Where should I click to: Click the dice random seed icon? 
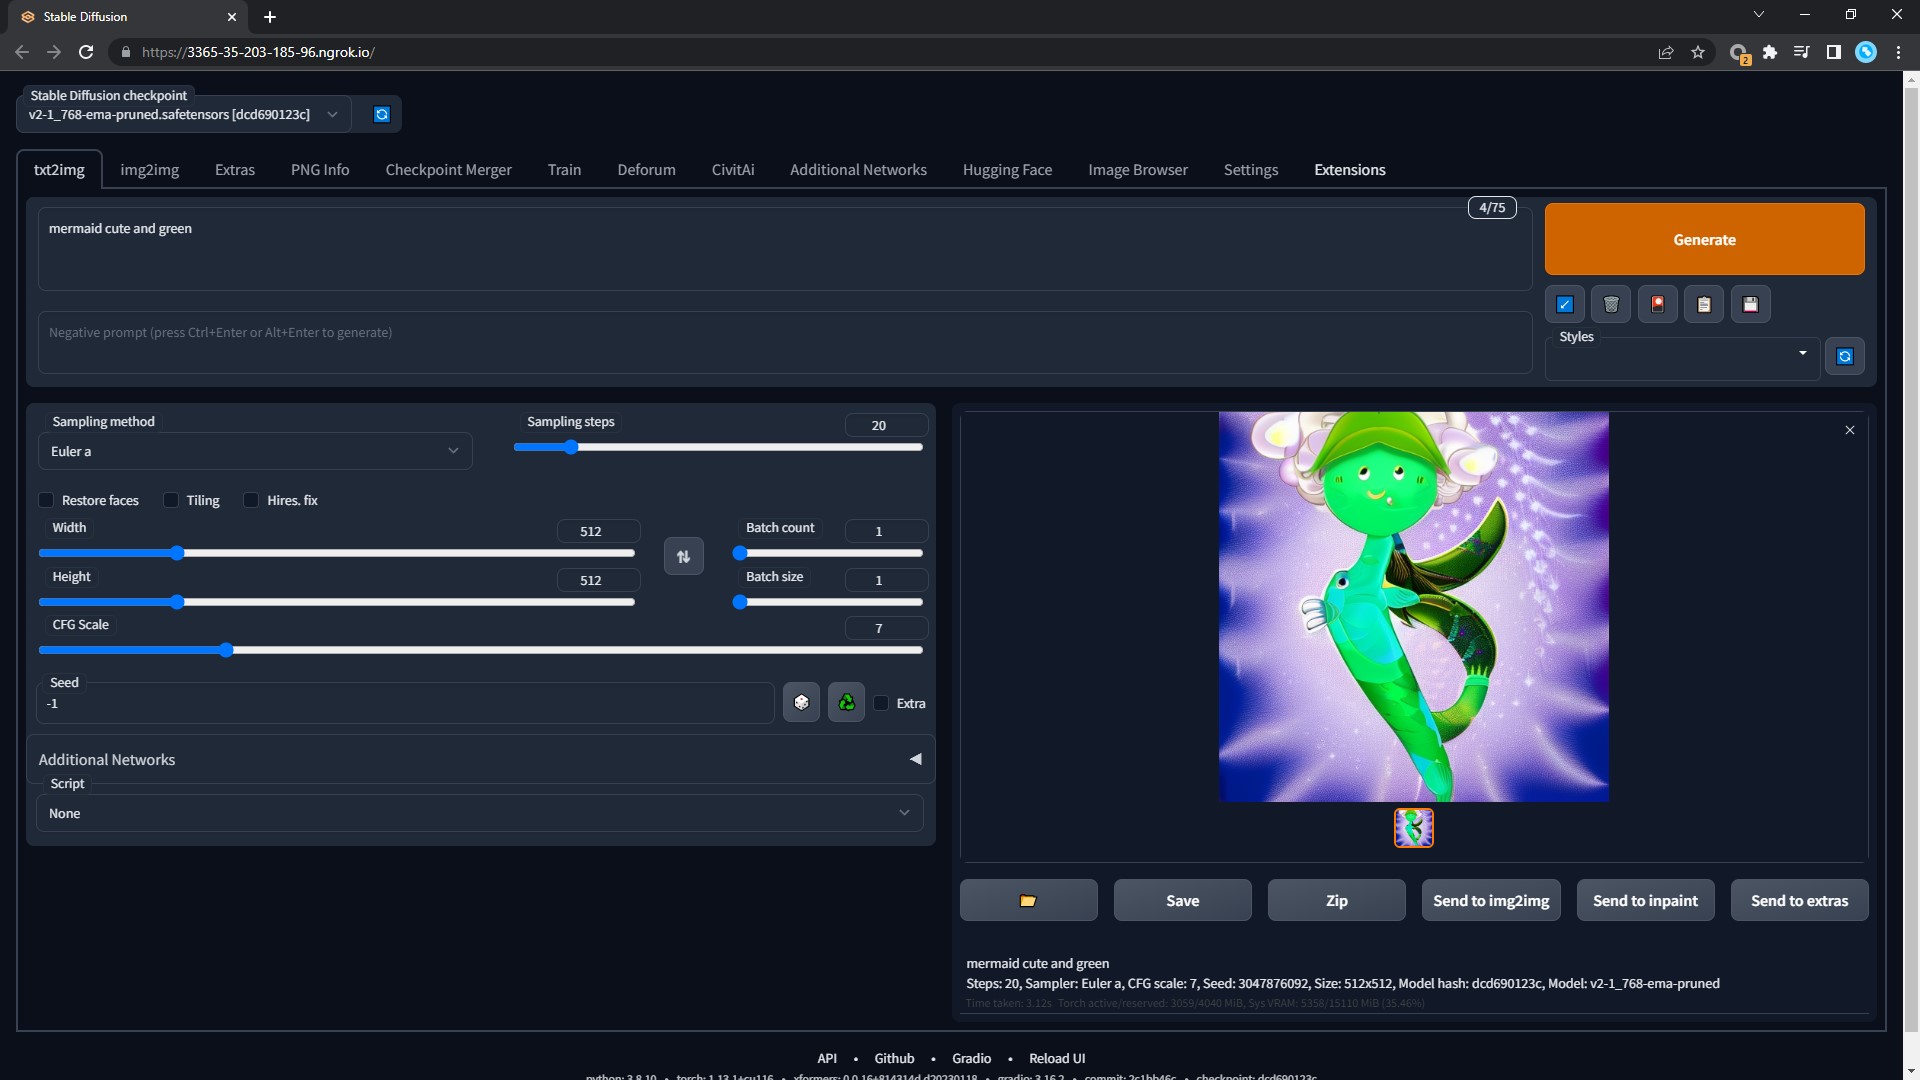(801, 703)
